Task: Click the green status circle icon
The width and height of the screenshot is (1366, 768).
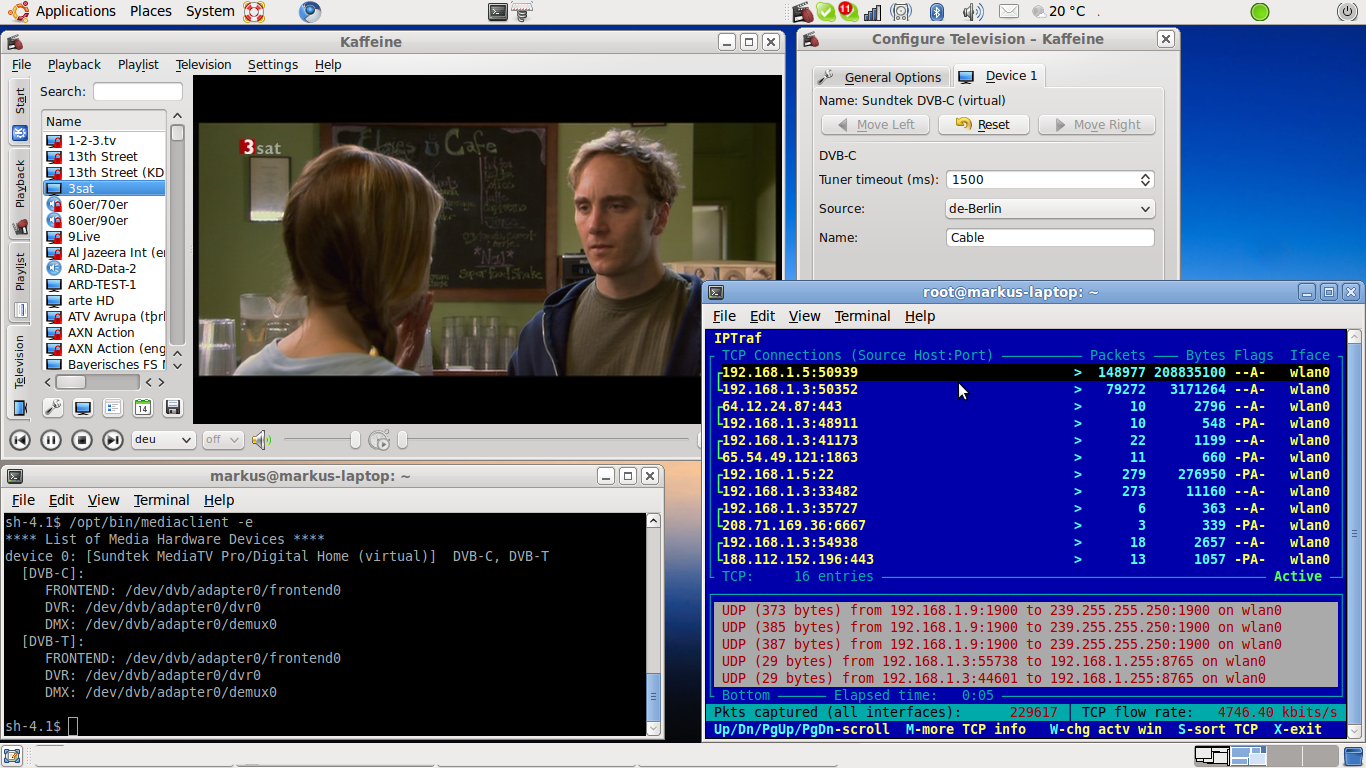Action: pos(1260,12)
